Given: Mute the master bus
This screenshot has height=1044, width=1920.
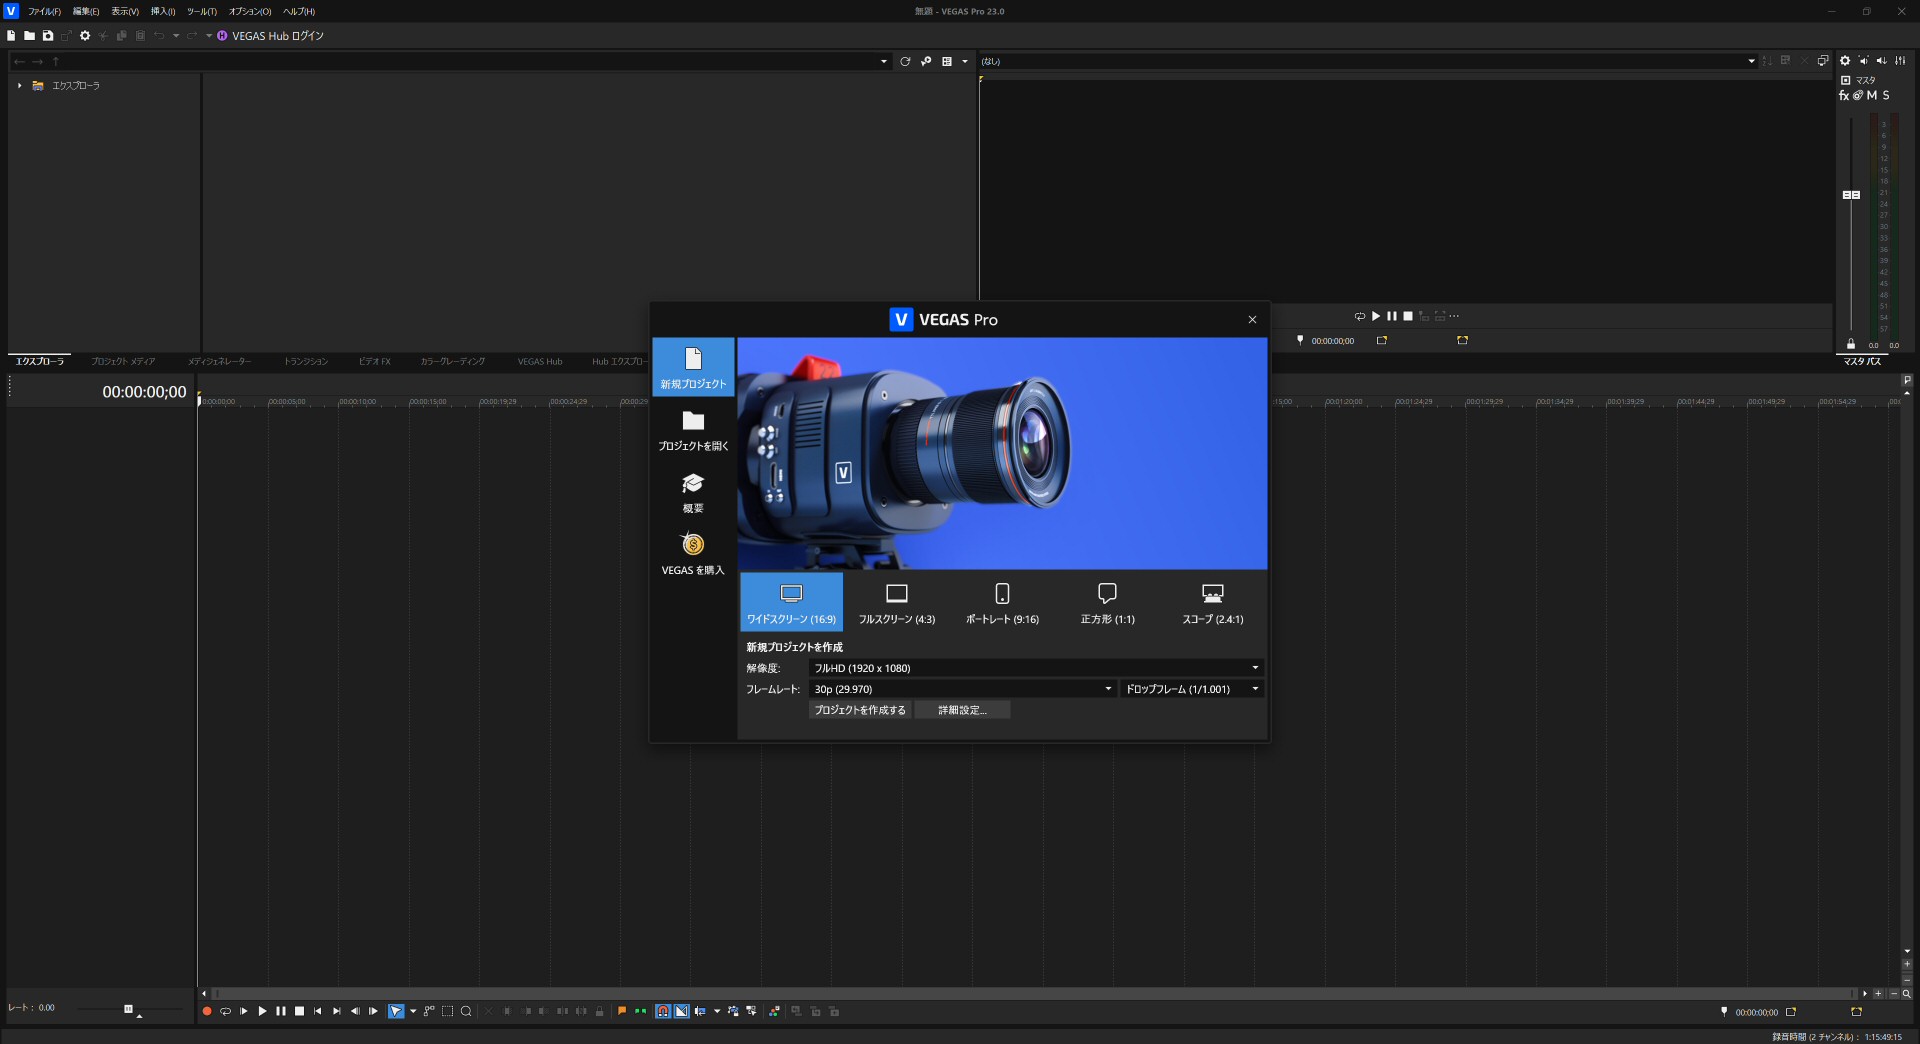Looking at the screenshot, I should 1872,96.
